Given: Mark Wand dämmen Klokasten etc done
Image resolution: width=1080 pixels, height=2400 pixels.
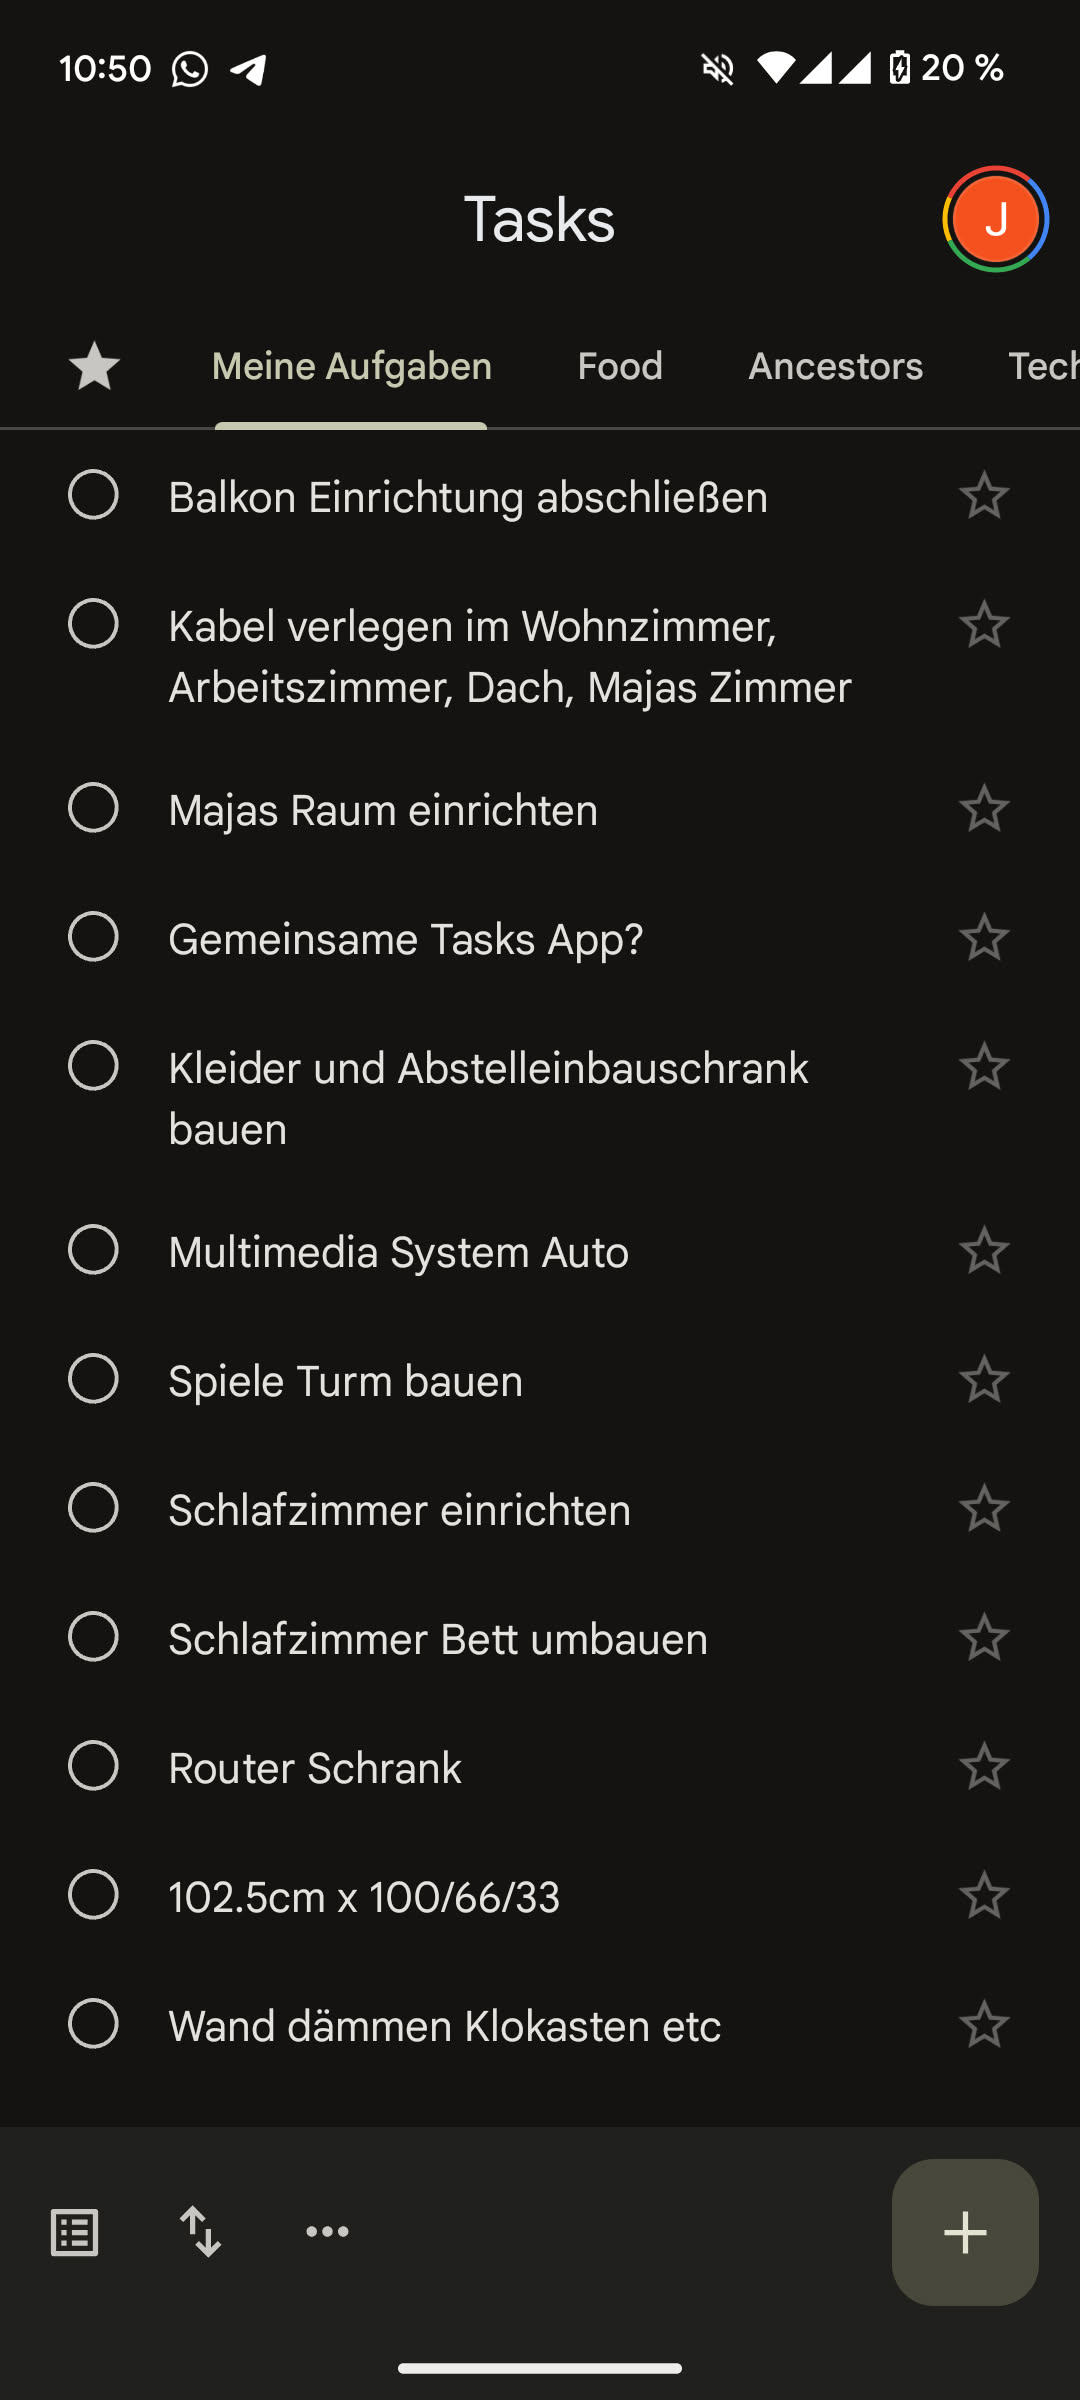Looking at the screenshot, I should [93, 2025].
